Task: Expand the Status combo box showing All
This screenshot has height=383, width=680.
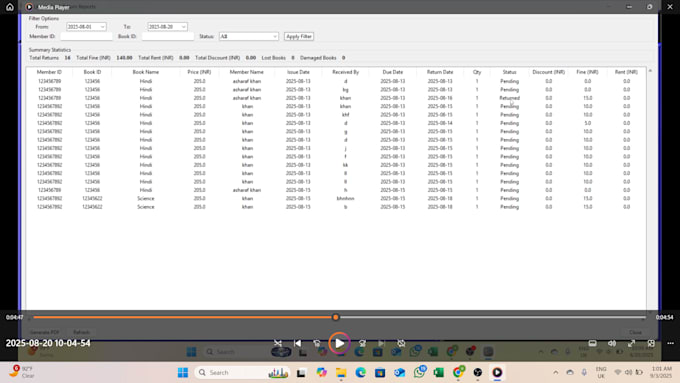Action: 248,36
